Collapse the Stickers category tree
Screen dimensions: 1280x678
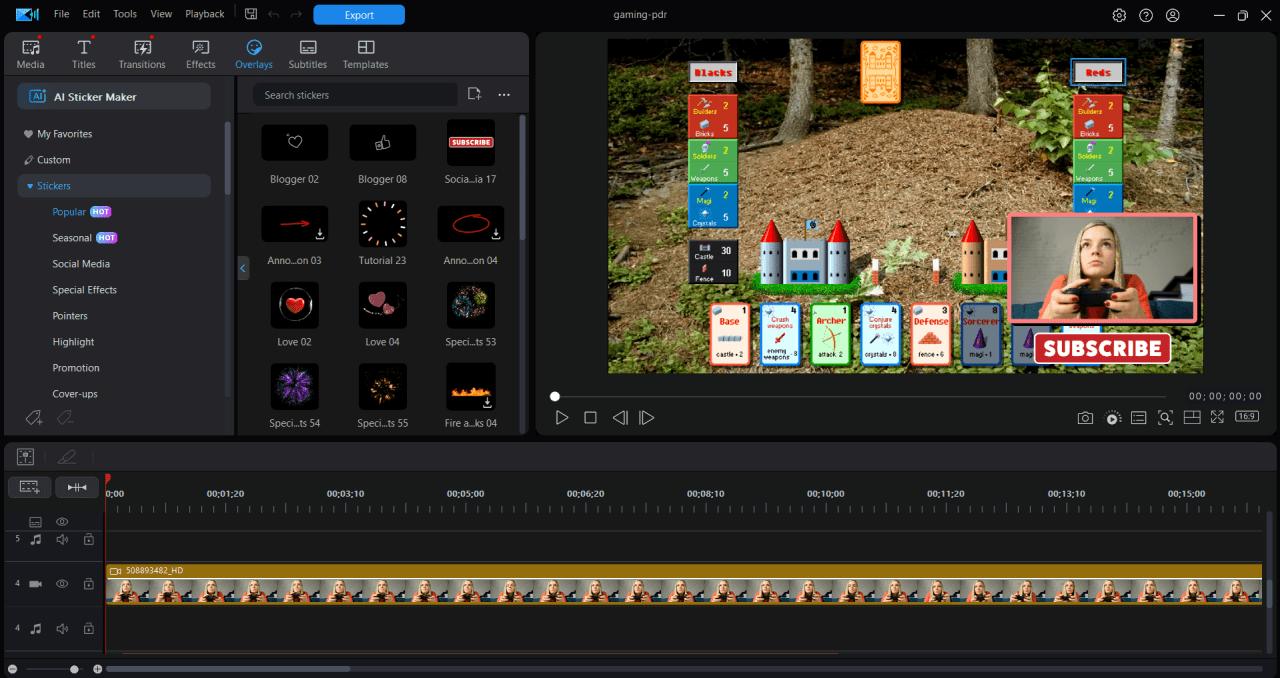click(30, 186)
